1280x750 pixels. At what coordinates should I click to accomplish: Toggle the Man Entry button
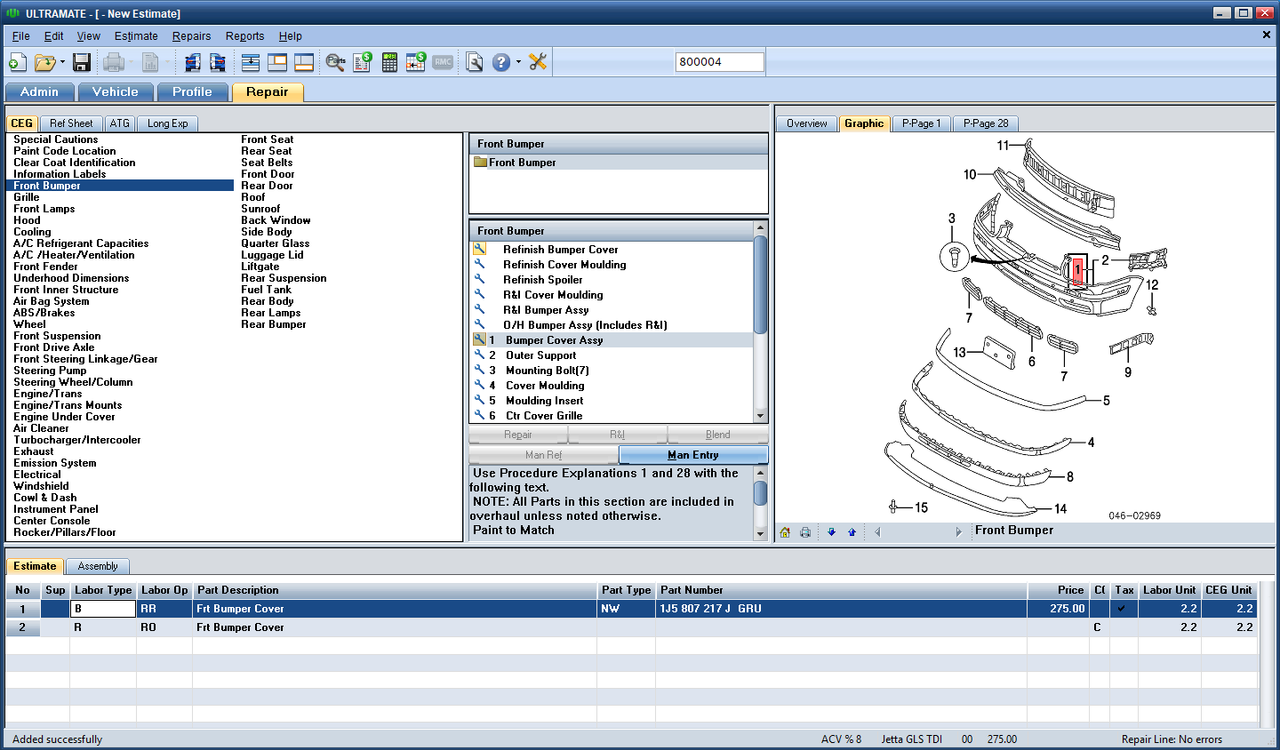[693, 455]
